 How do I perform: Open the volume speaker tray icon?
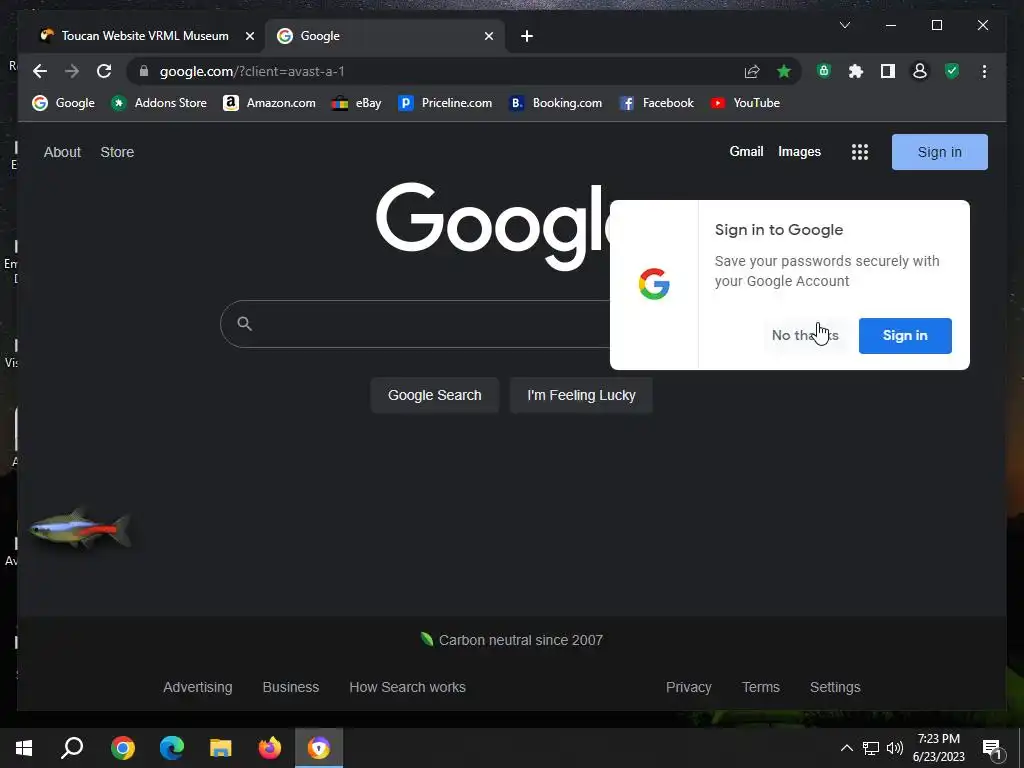(895, 748)
